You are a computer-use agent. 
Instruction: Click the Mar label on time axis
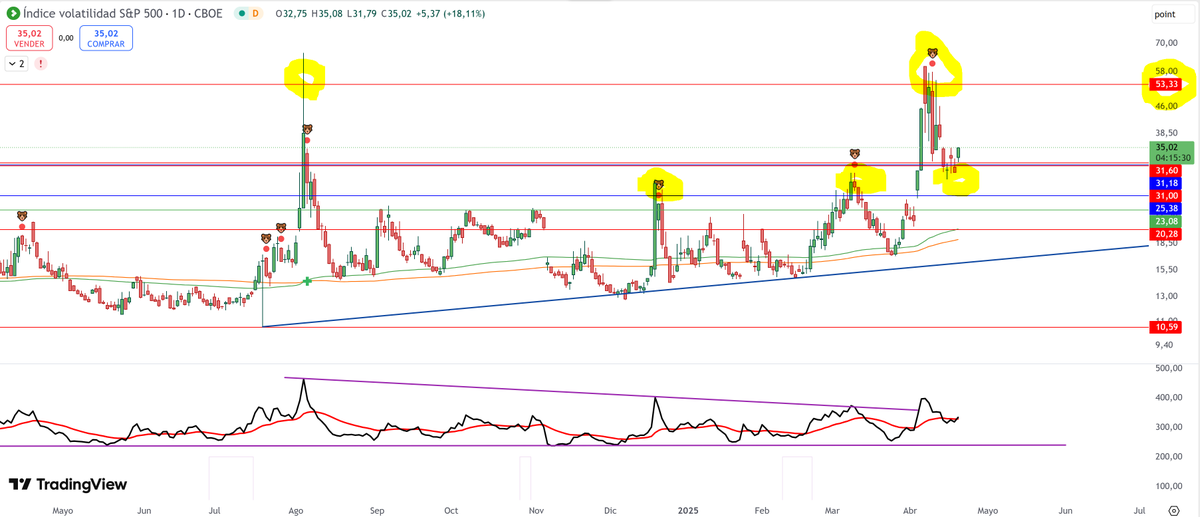833,510
